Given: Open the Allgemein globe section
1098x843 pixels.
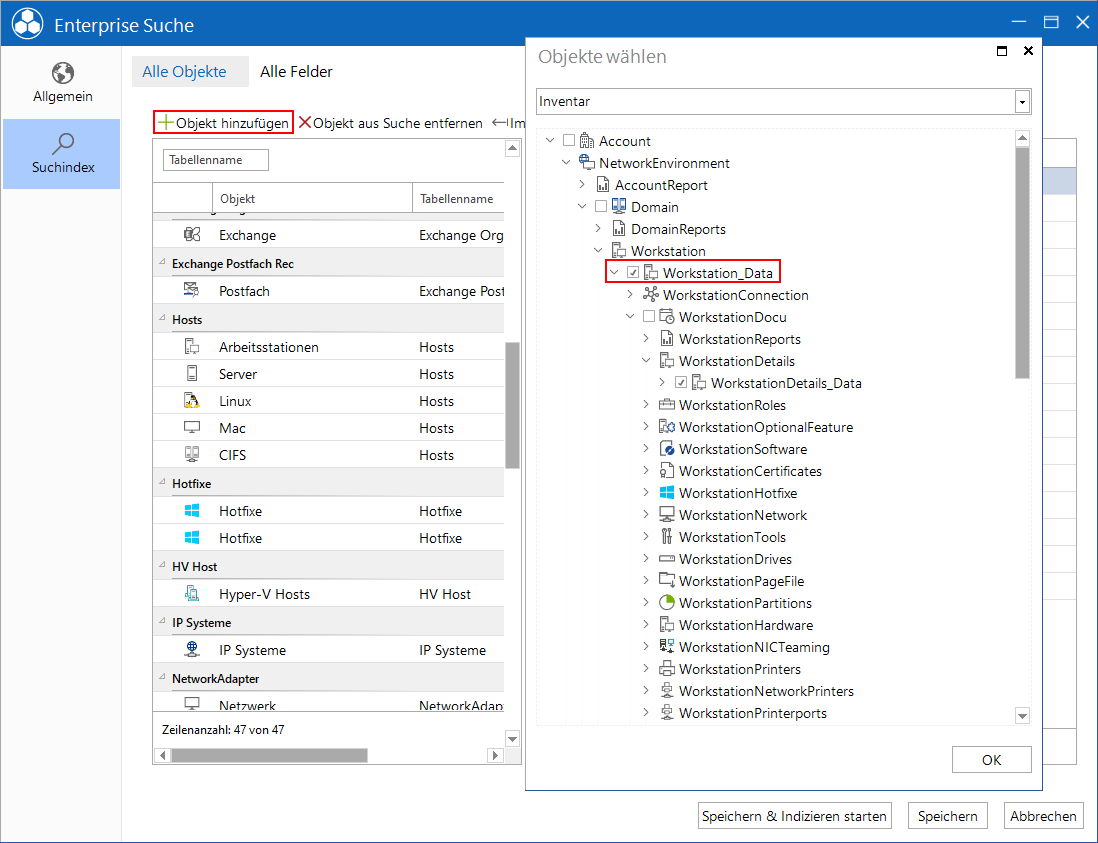Looking at the screenshot, I should [62, 83].
